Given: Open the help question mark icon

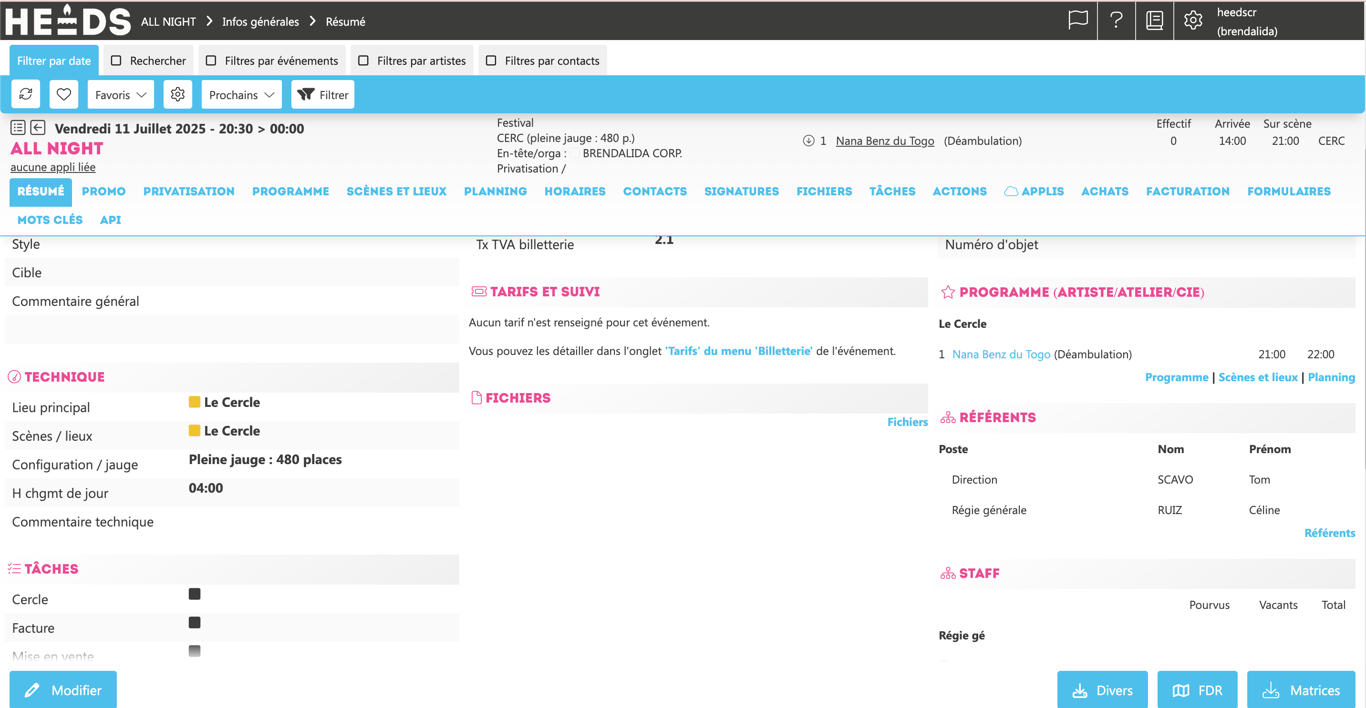Looking at the screenshot, I should click(x=1116, y=20).
